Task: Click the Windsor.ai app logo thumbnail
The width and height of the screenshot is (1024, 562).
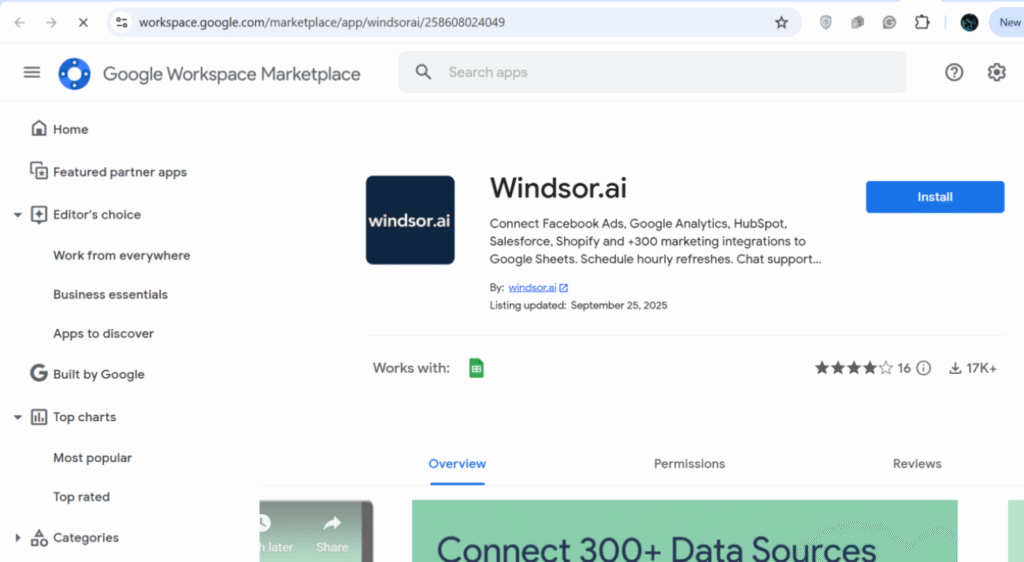Action: click(x=410, y=220)
